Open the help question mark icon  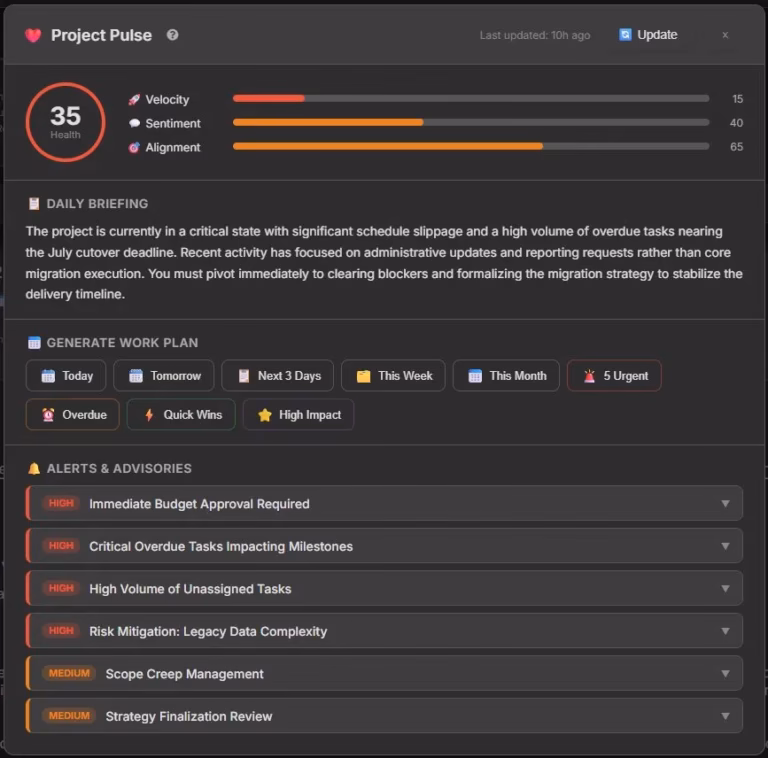pos(172,35)
